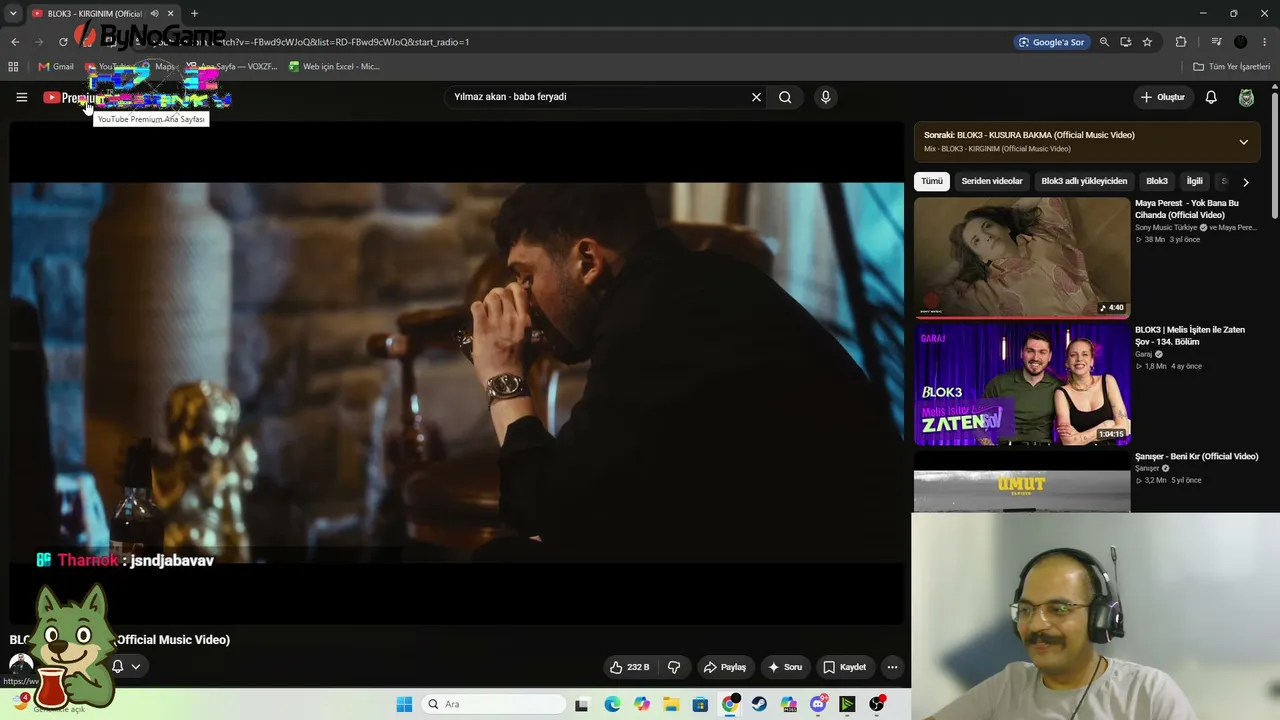
Task: Start voice search with the microphone
Action: click(x=825, y=97)
